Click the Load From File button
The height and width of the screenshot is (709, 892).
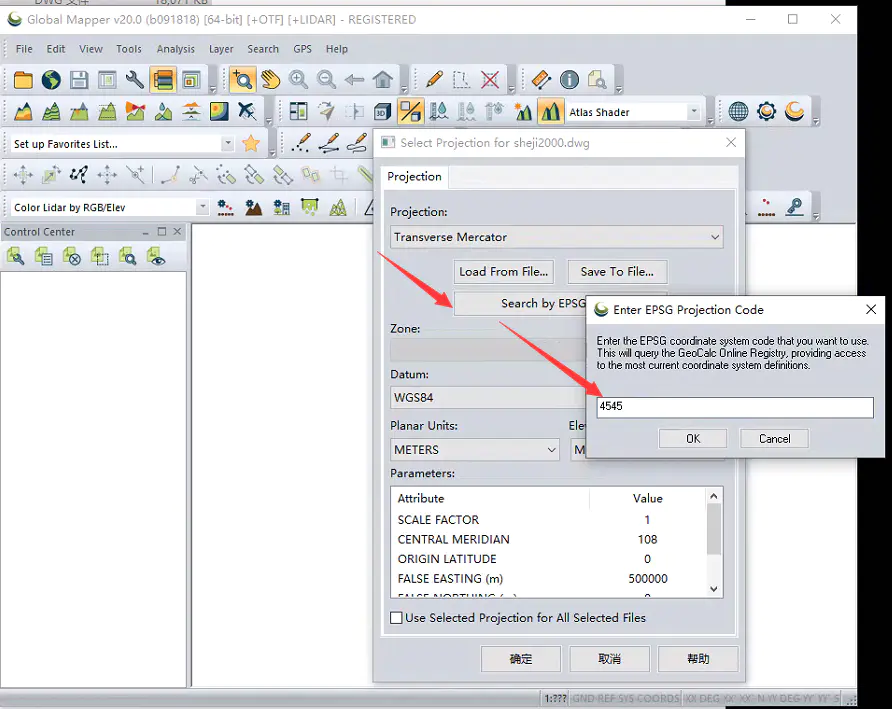point(503,272)
